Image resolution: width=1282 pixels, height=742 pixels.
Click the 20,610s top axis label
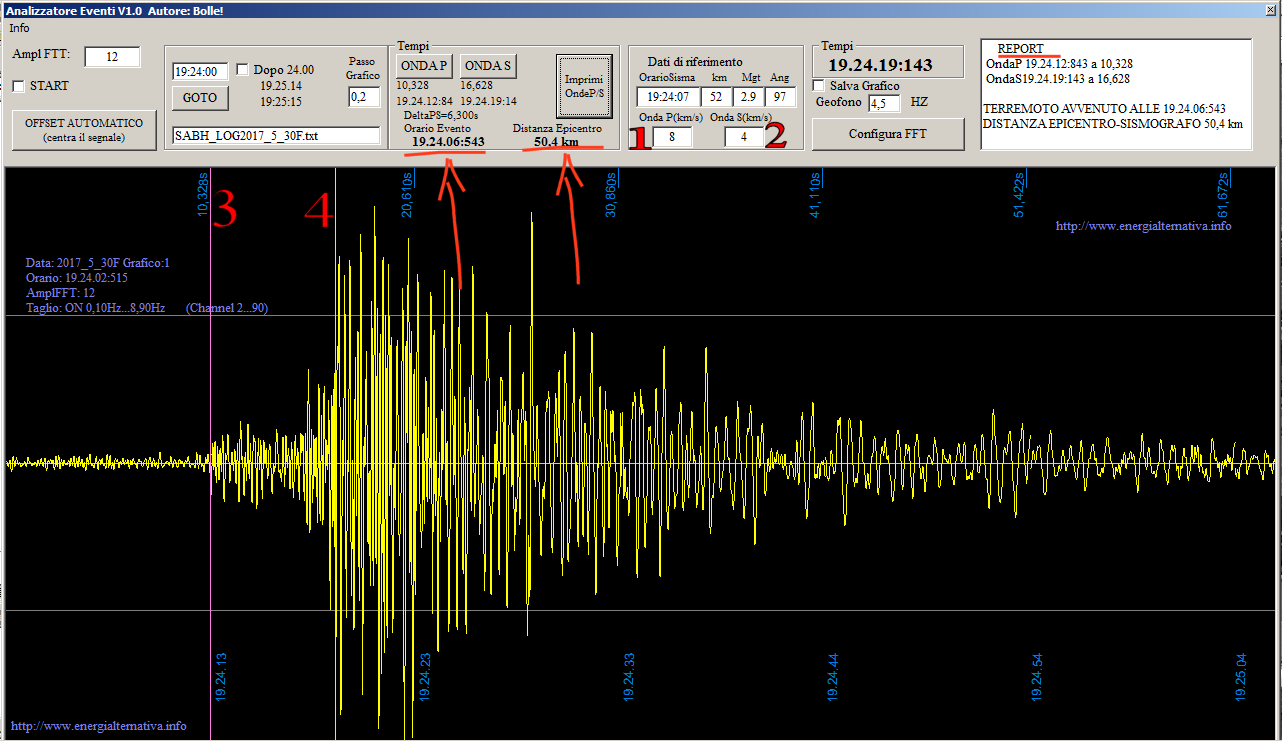pyautogui.click(x=408, y=194)
